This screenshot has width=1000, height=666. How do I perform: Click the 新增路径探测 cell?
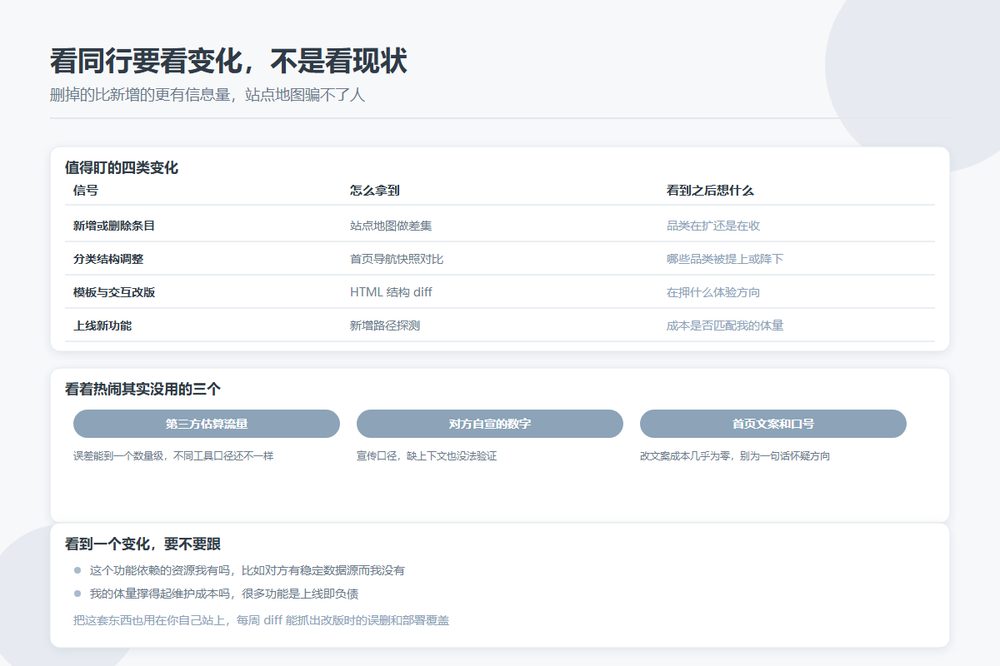pos(385,325)
